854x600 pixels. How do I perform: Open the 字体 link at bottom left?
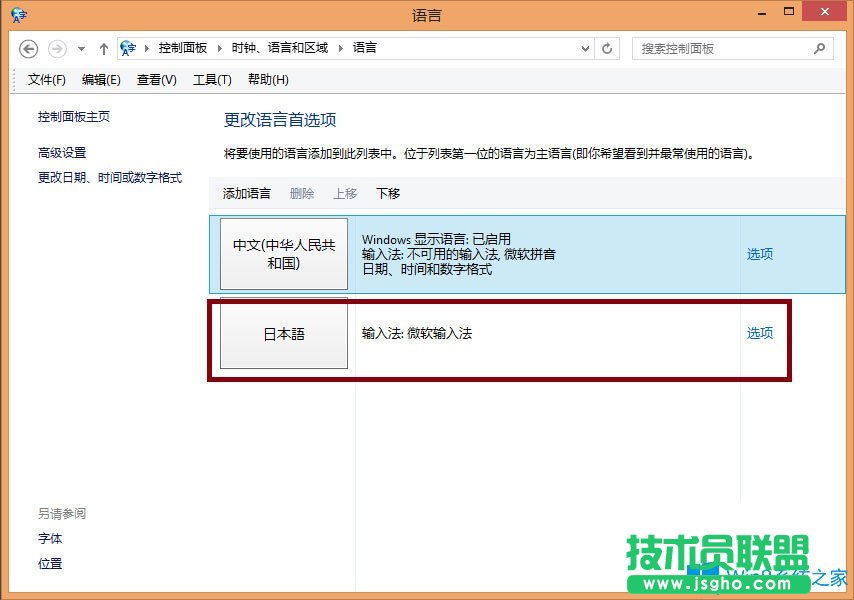click(x=50, y=539)
